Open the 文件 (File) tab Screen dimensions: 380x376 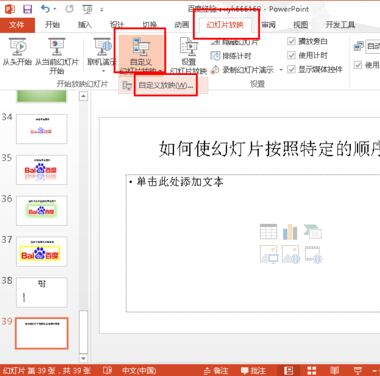pos(17,25)
